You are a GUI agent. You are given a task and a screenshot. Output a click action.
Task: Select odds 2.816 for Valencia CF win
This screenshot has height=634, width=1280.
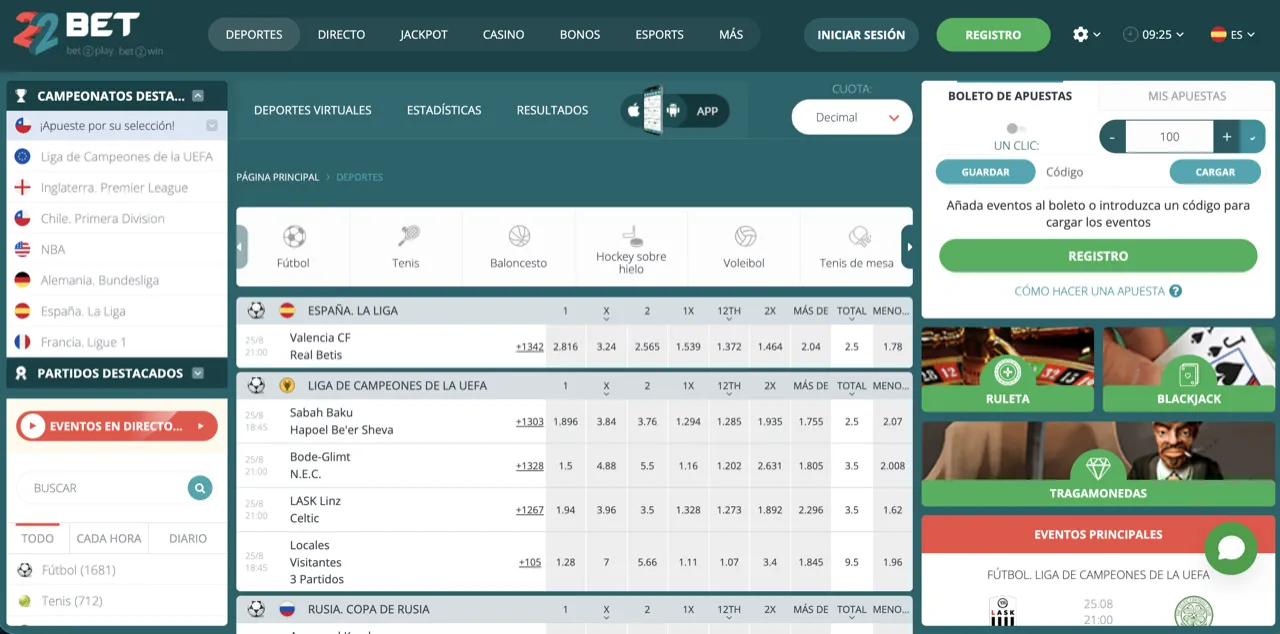coord(565,347)
